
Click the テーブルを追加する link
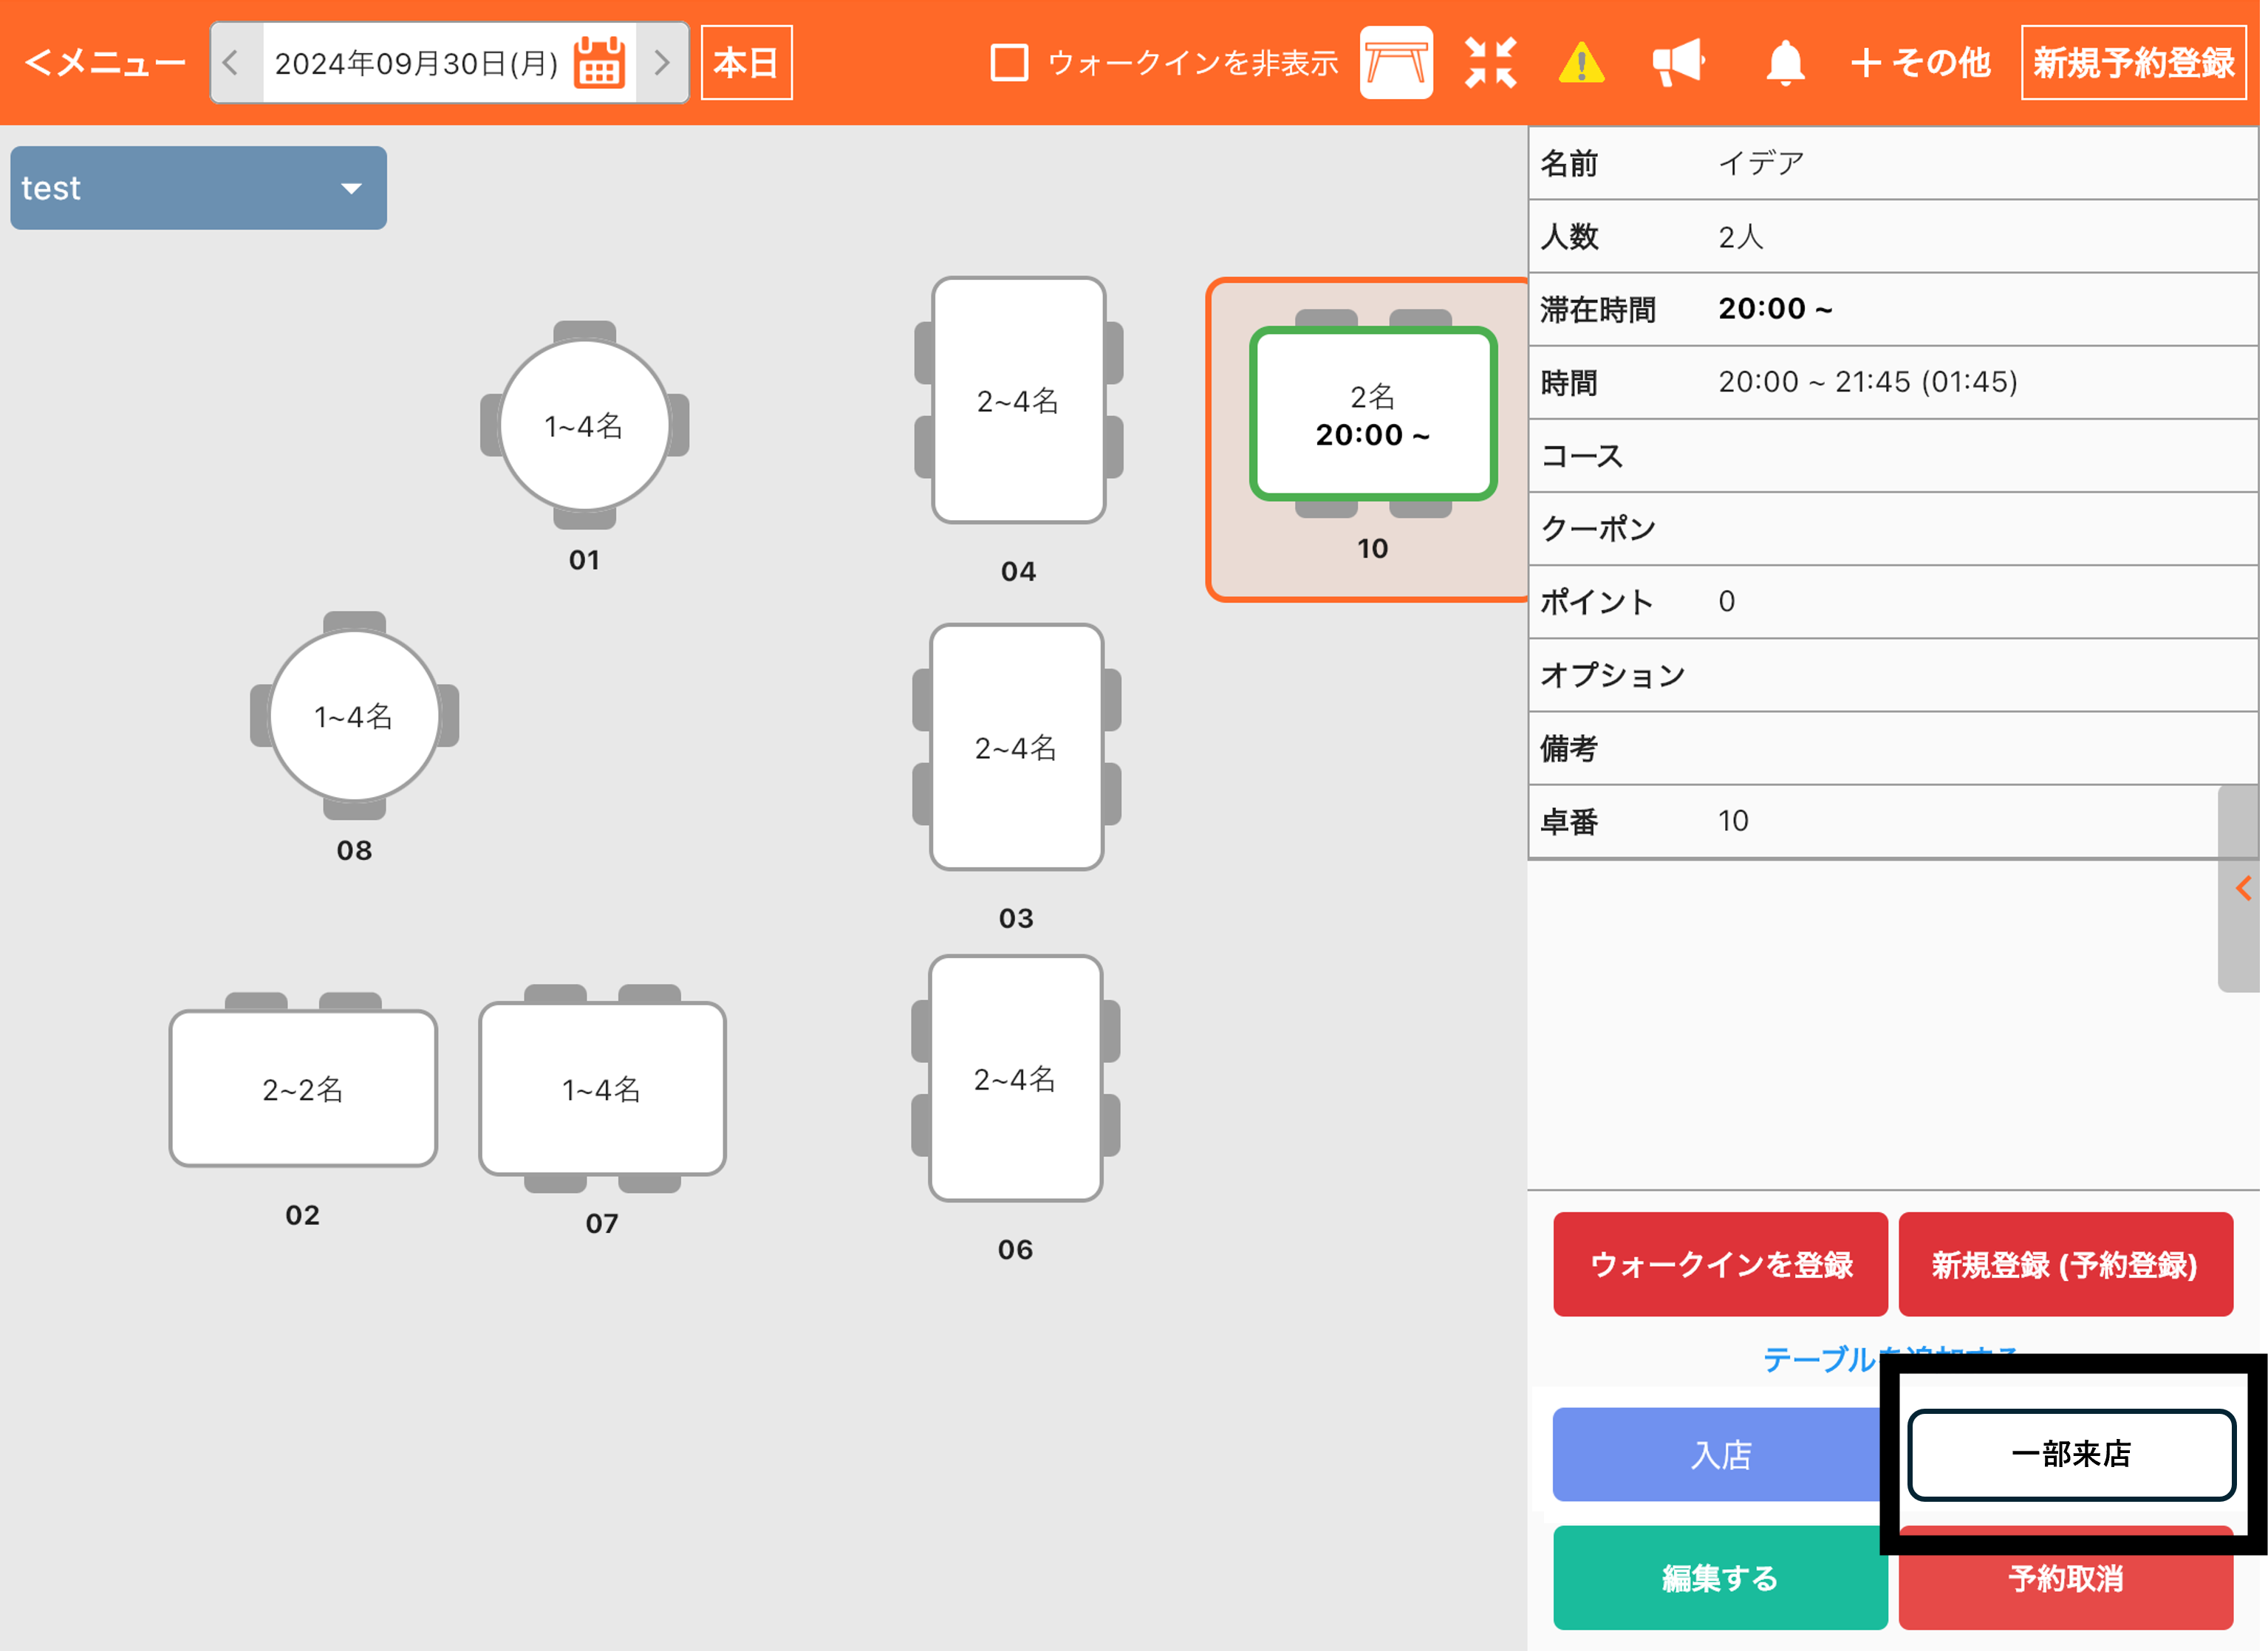[x=1890, y=1360]
